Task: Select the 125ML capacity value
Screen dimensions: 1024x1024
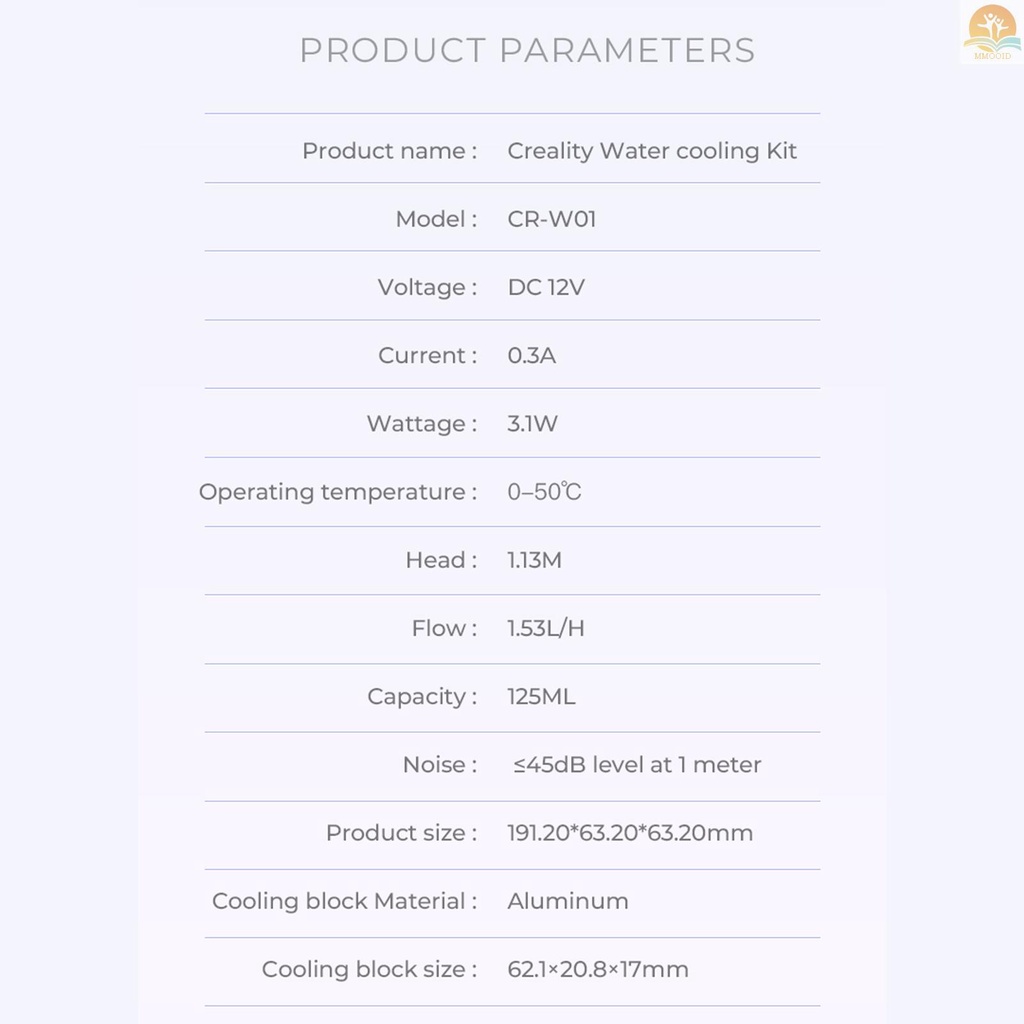Action: [541, 697]
